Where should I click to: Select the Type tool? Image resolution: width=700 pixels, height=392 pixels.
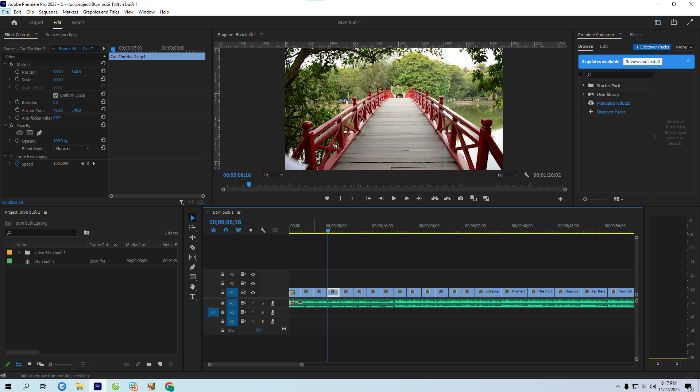192,296
